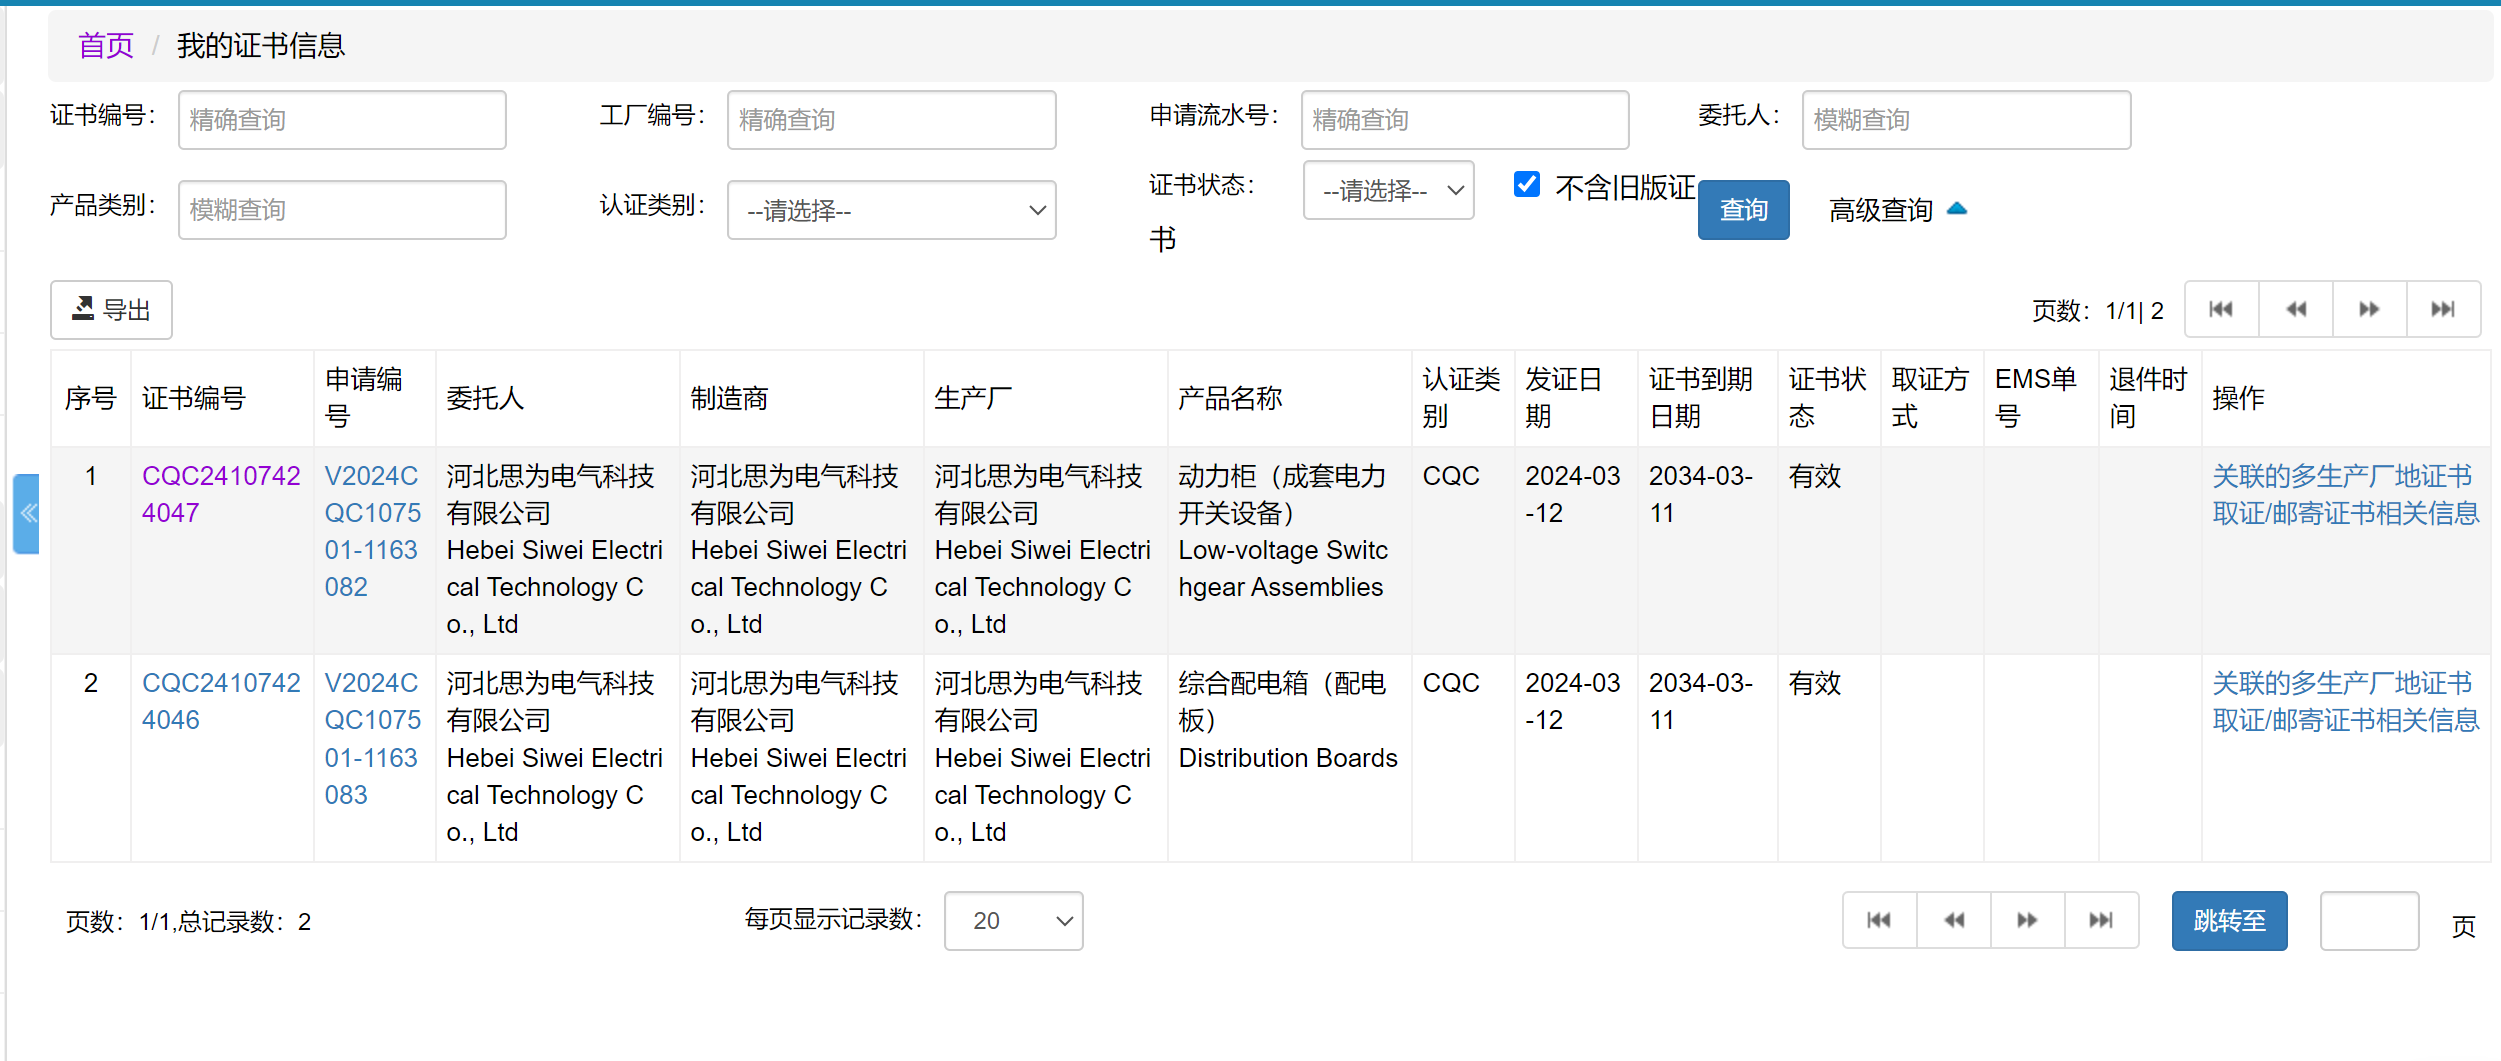This screenshot has height=1061, width=2501.
Task: Focus the 产品类别 search field
Action: (x=342, y=210)
